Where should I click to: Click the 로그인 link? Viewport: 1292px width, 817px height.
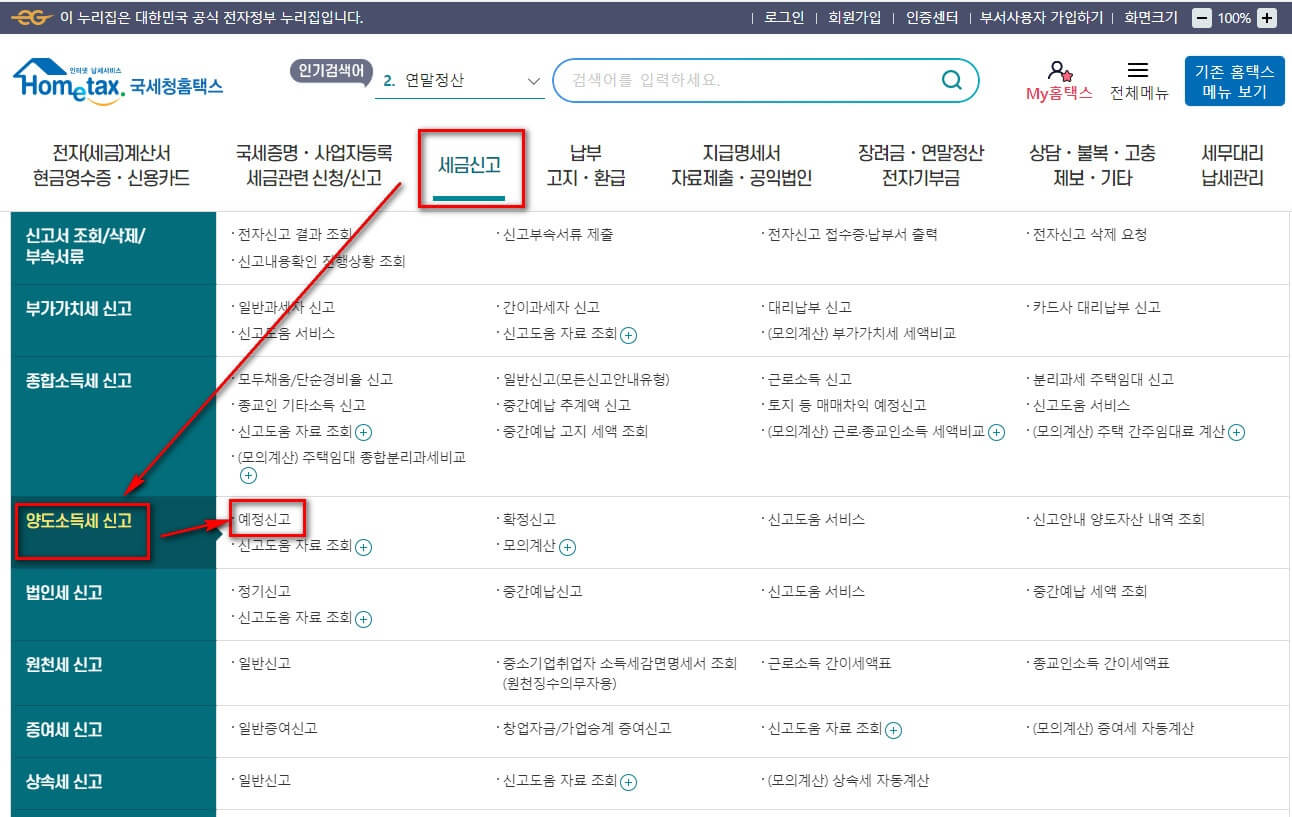click(784, 18)
